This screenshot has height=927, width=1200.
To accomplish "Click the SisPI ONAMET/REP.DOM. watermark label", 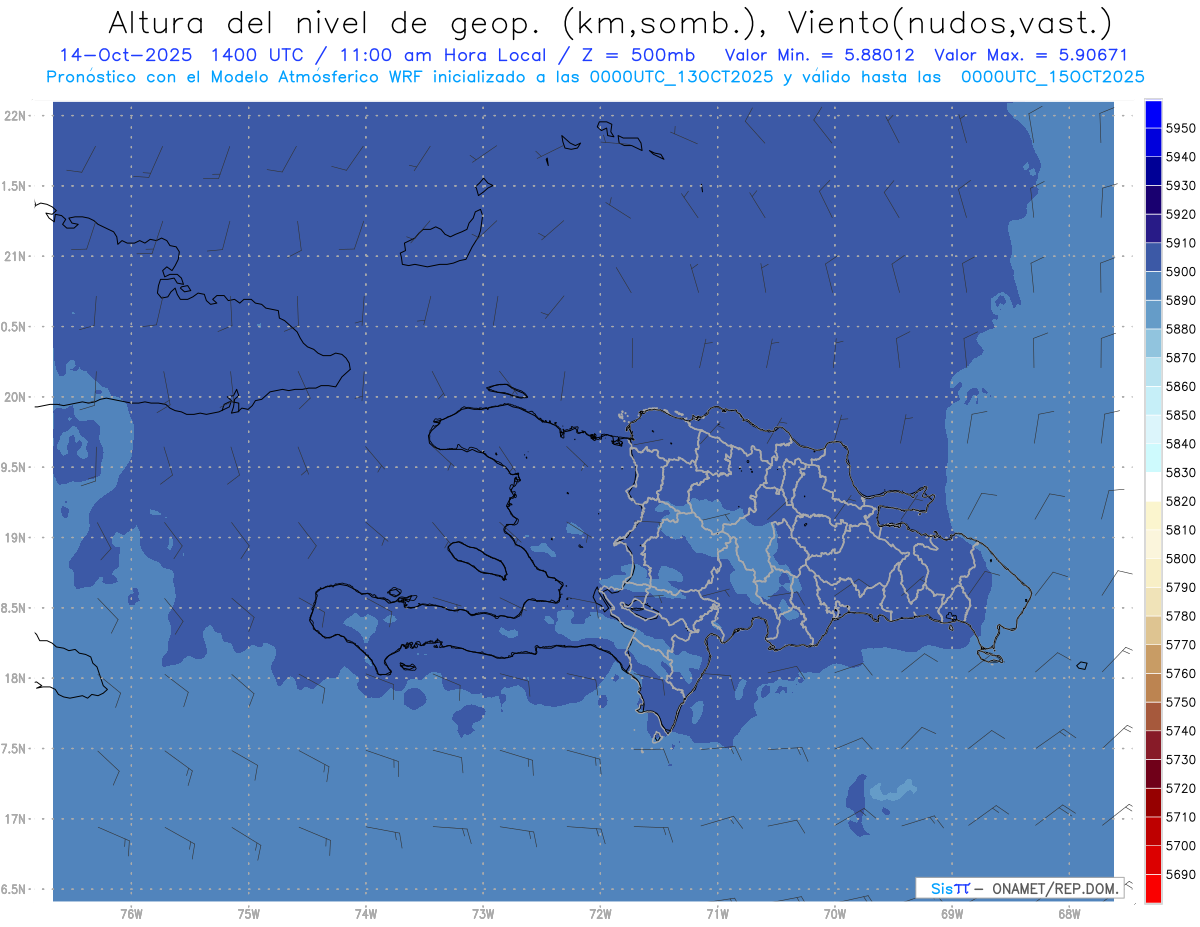I will tap(1018, 888).
